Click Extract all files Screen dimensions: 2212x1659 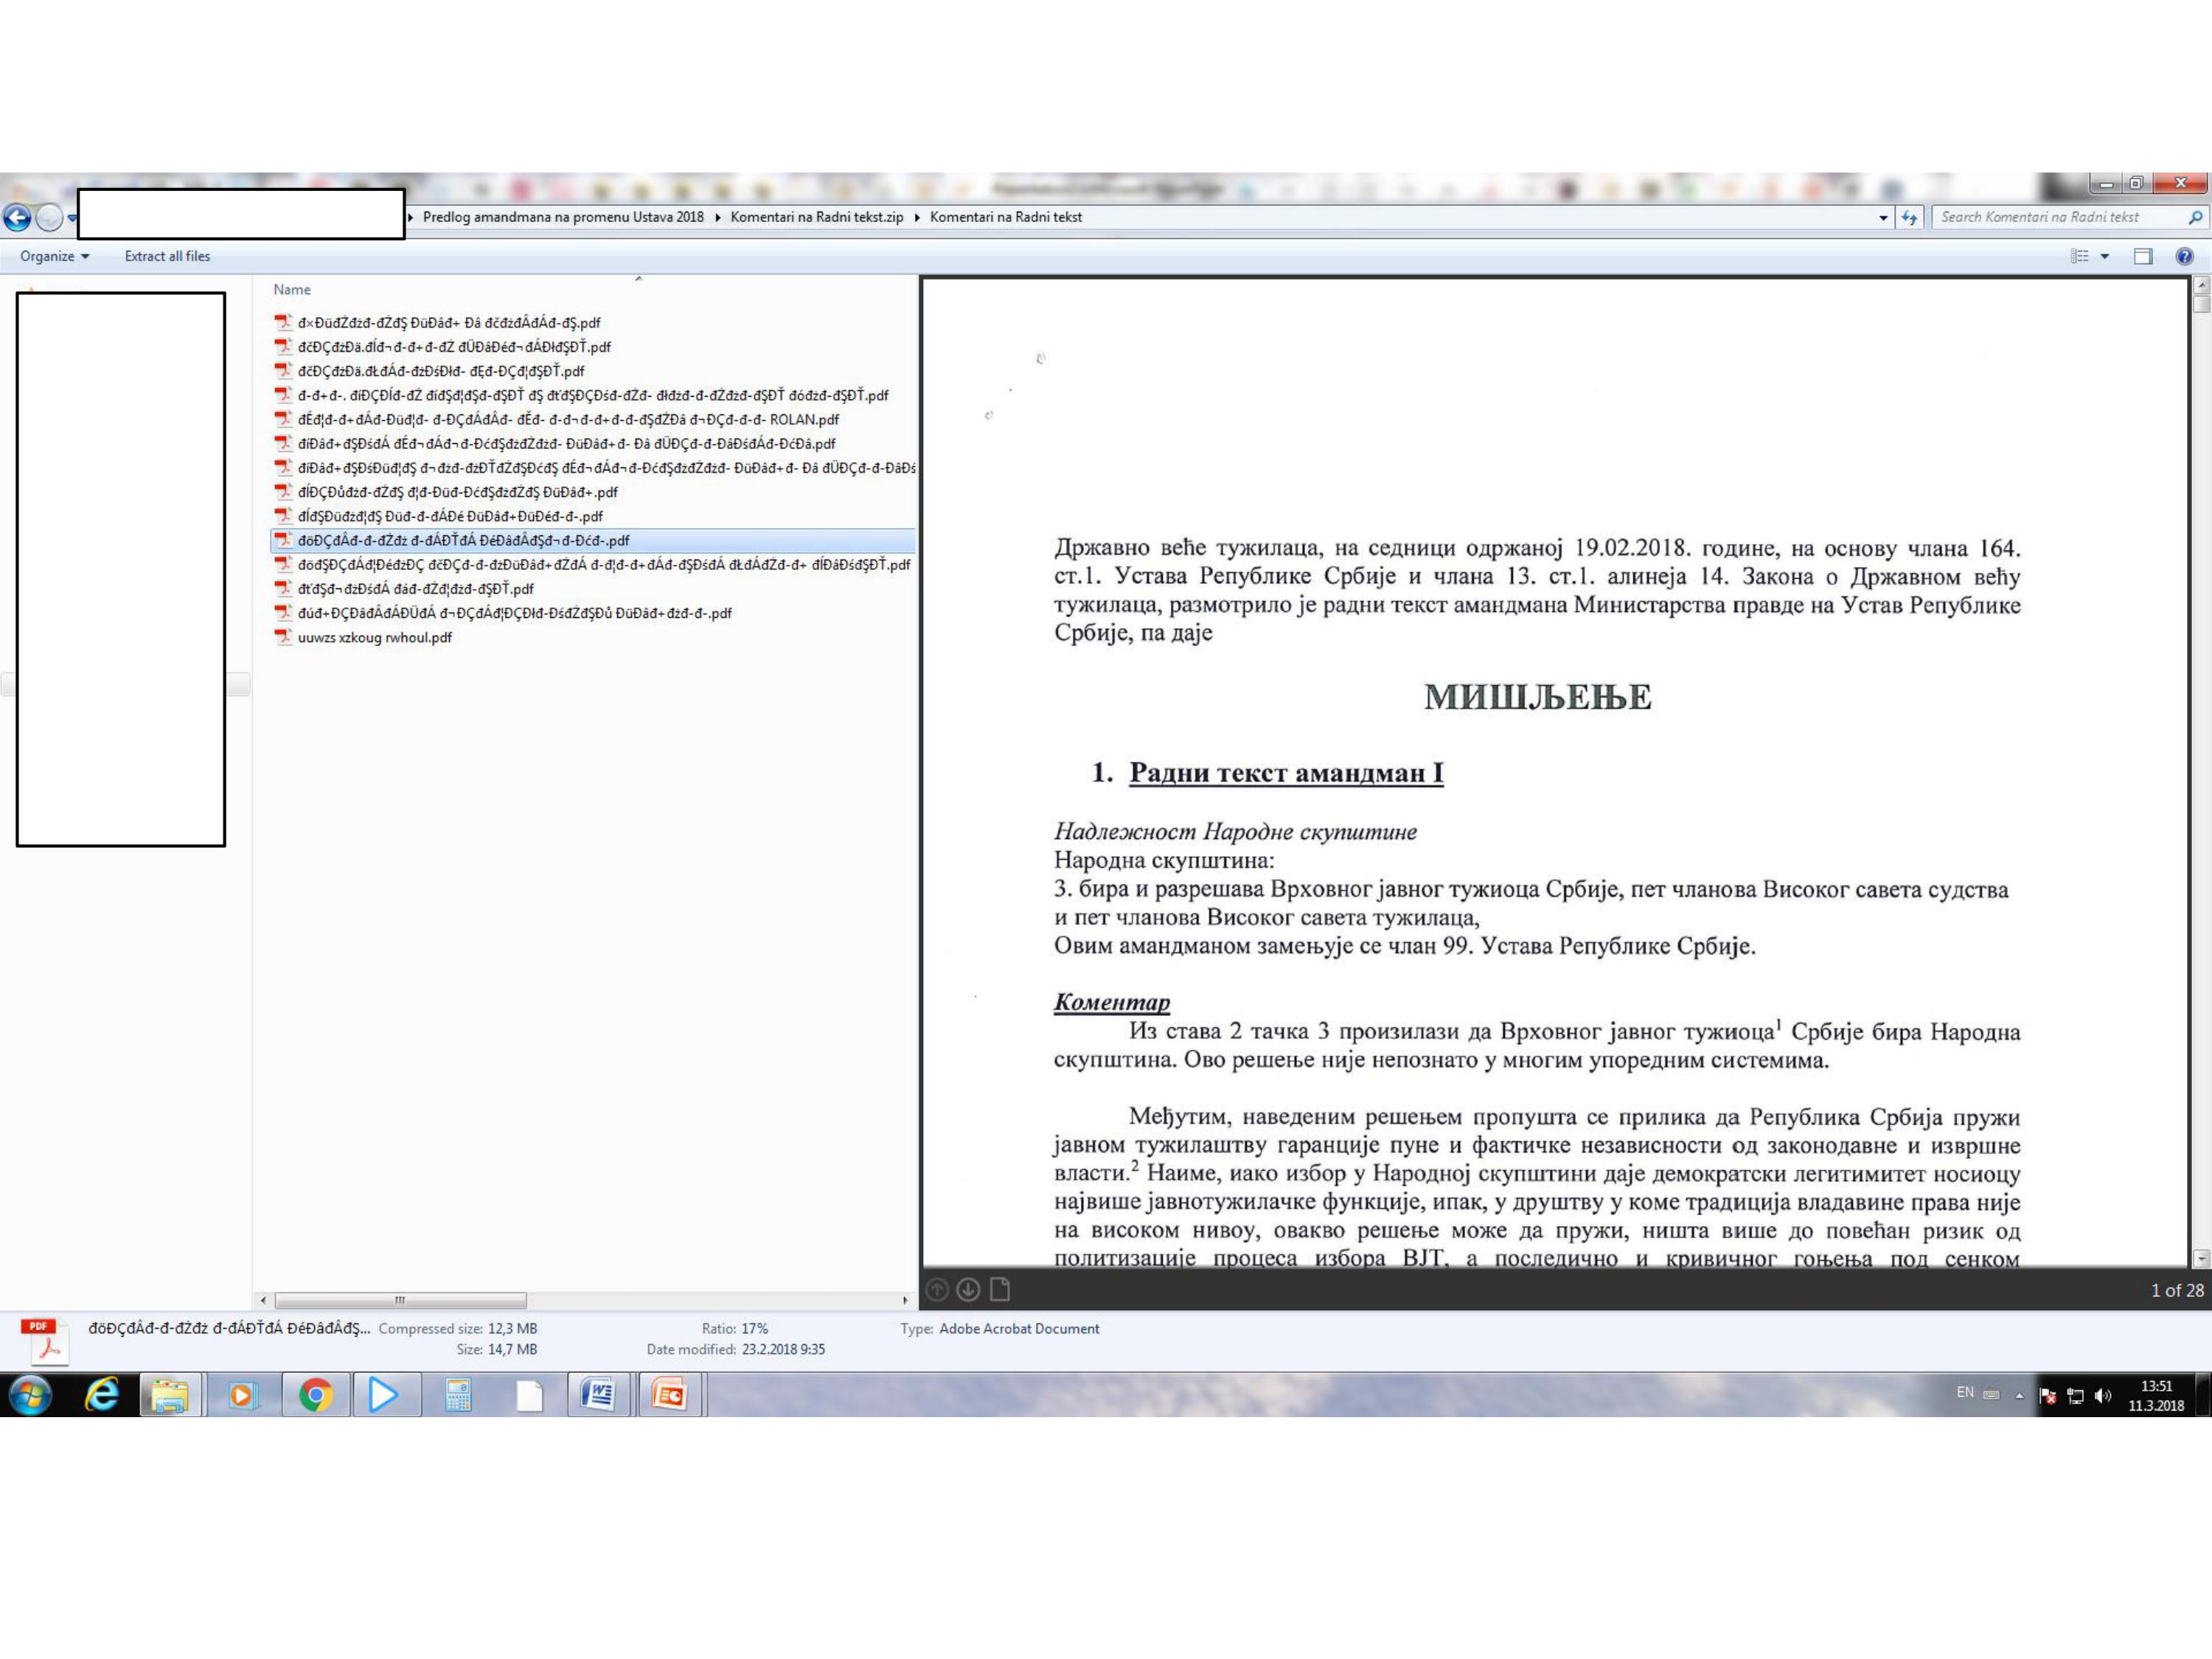coord(167,256)
